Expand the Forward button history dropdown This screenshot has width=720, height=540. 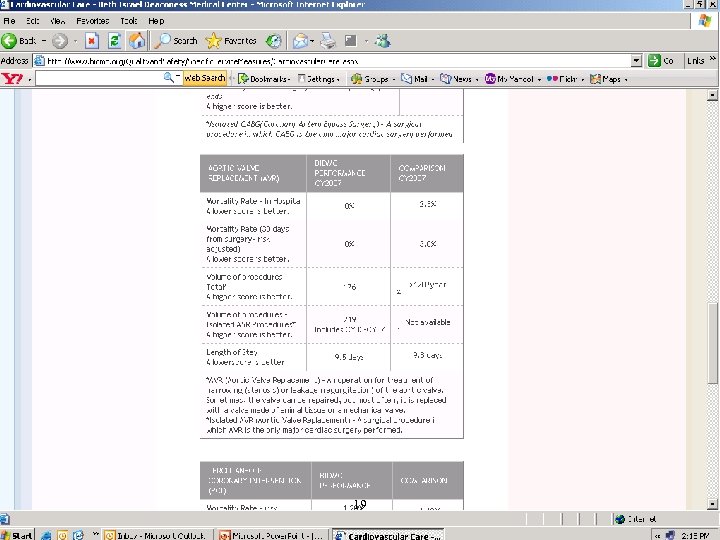point(75,41)
